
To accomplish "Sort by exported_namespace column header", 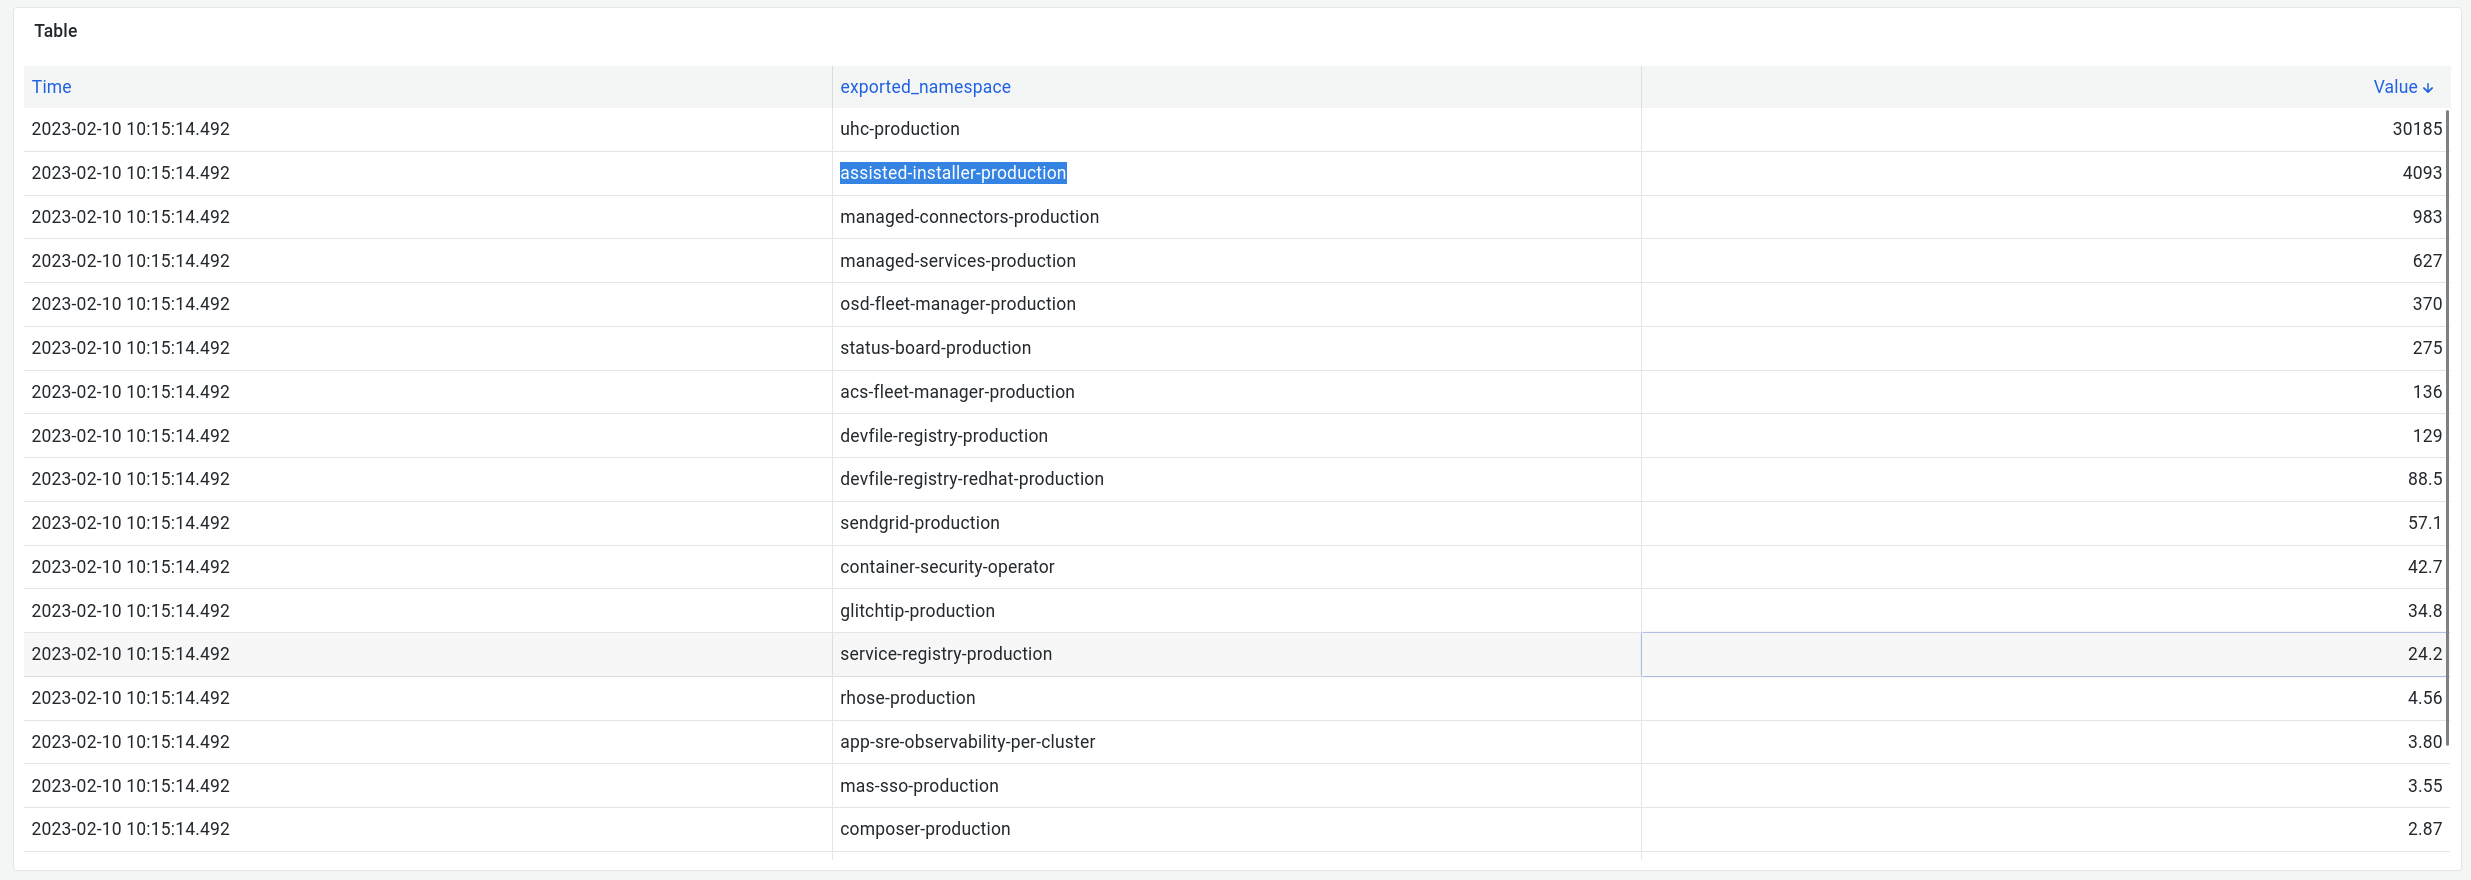I will click(x=925, y=87).
